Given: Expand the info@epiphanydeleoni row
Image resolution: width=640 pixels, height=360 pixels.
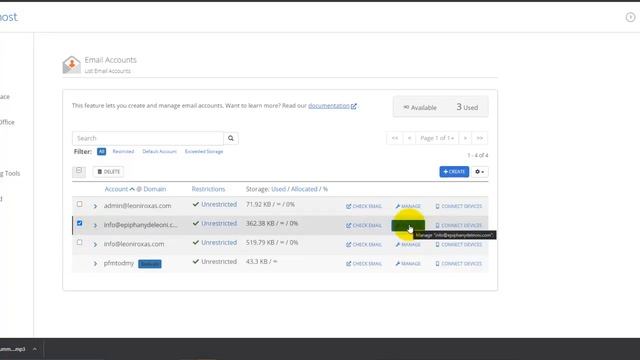Looking at the screenshot, I should point(95,225).
